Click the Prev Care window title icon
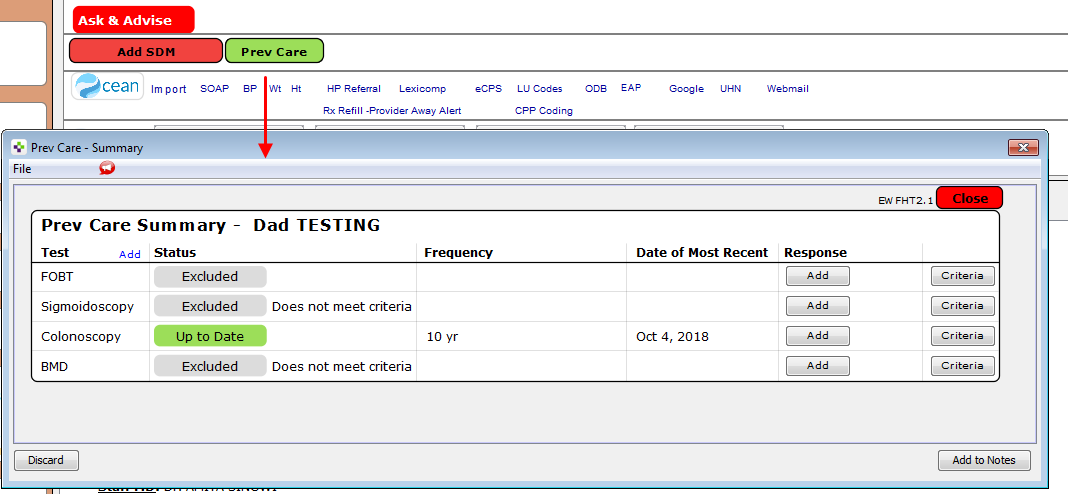This screenshot has width=1068, height=494. click(19, 147)
